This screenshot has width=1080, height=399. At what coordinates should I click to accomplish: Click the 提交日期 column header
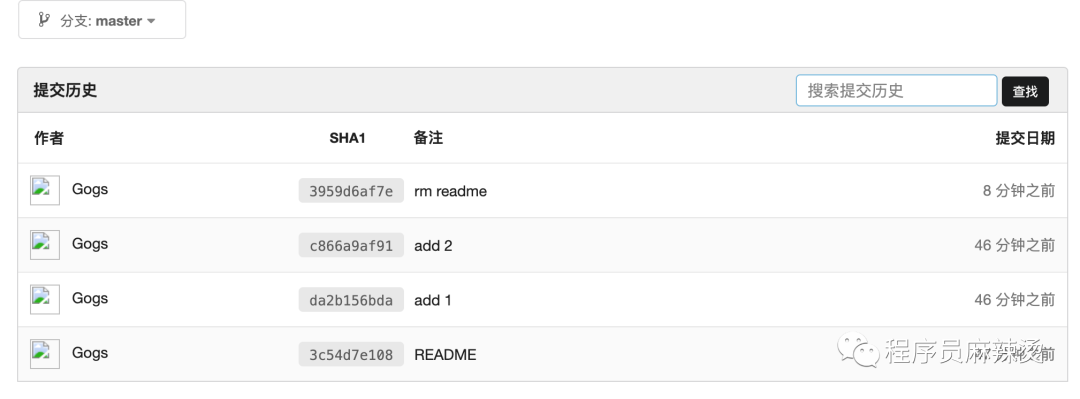pos(1025,138)
